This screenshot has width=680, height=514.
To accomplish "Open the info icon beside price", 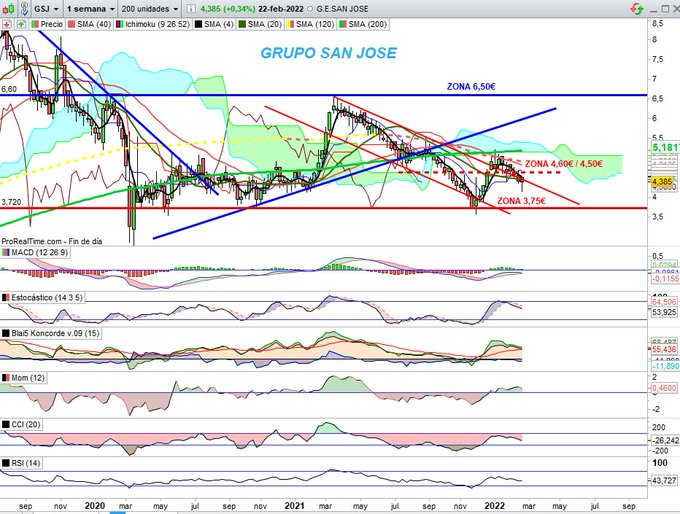I will (x=191, y=9).
